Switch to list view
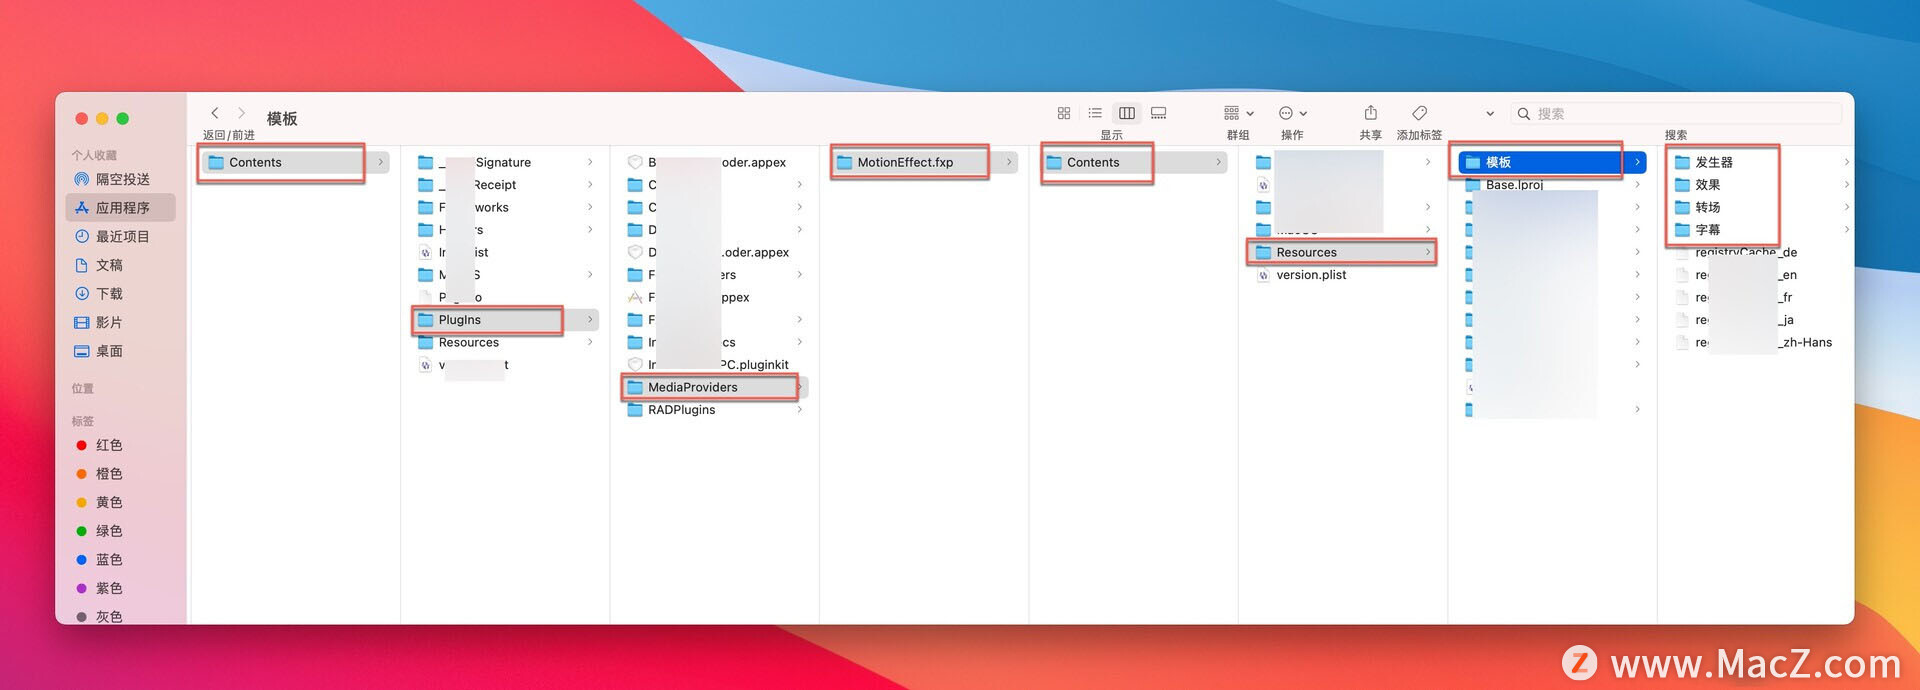Screen dimensions: 1920x690 click(x=1095, y=113)
